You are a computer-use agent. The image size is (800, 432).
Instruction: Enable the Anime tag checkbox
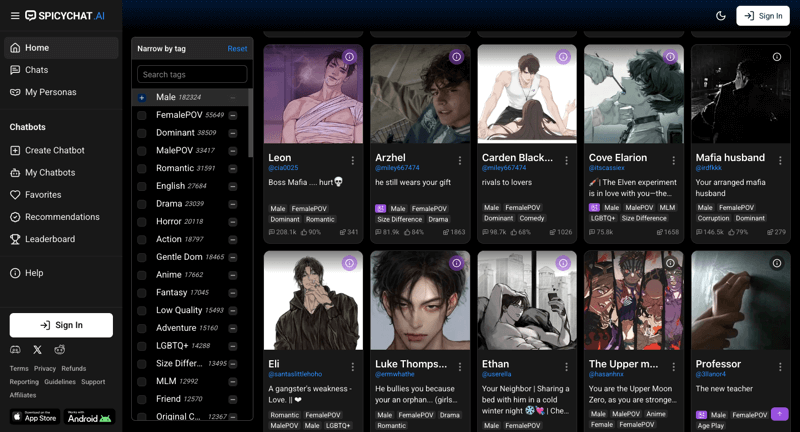(x=142, y=275)
